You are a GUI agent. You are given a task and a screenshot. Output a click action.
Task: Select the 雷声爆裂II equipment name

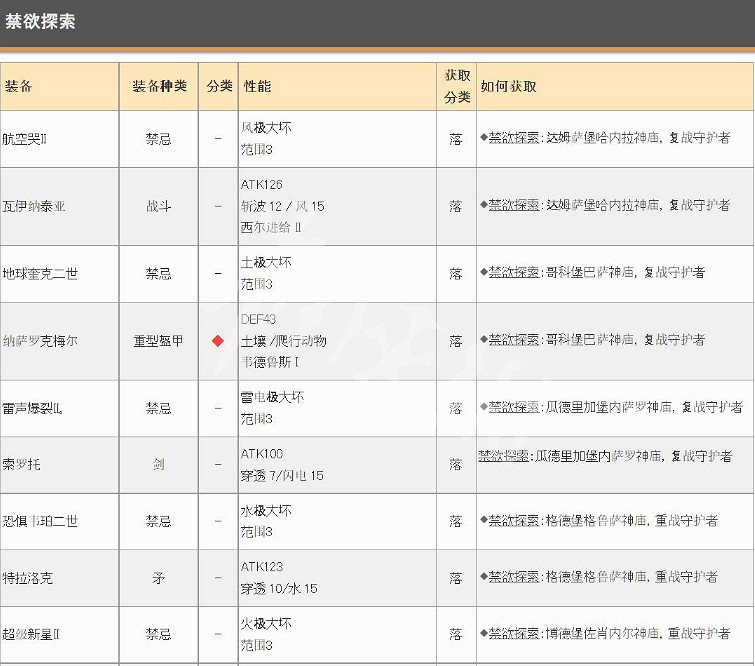(32, 409)
